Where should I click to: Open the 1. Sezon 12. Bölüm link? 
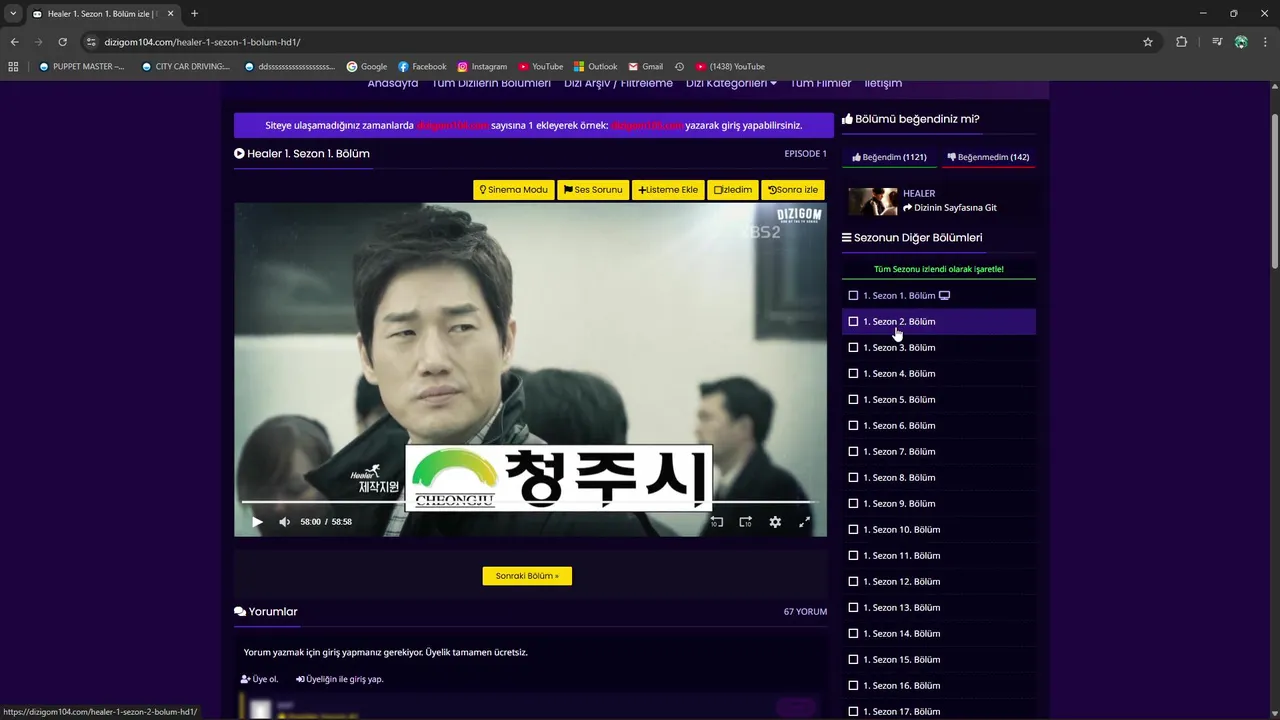click(901, 582)
